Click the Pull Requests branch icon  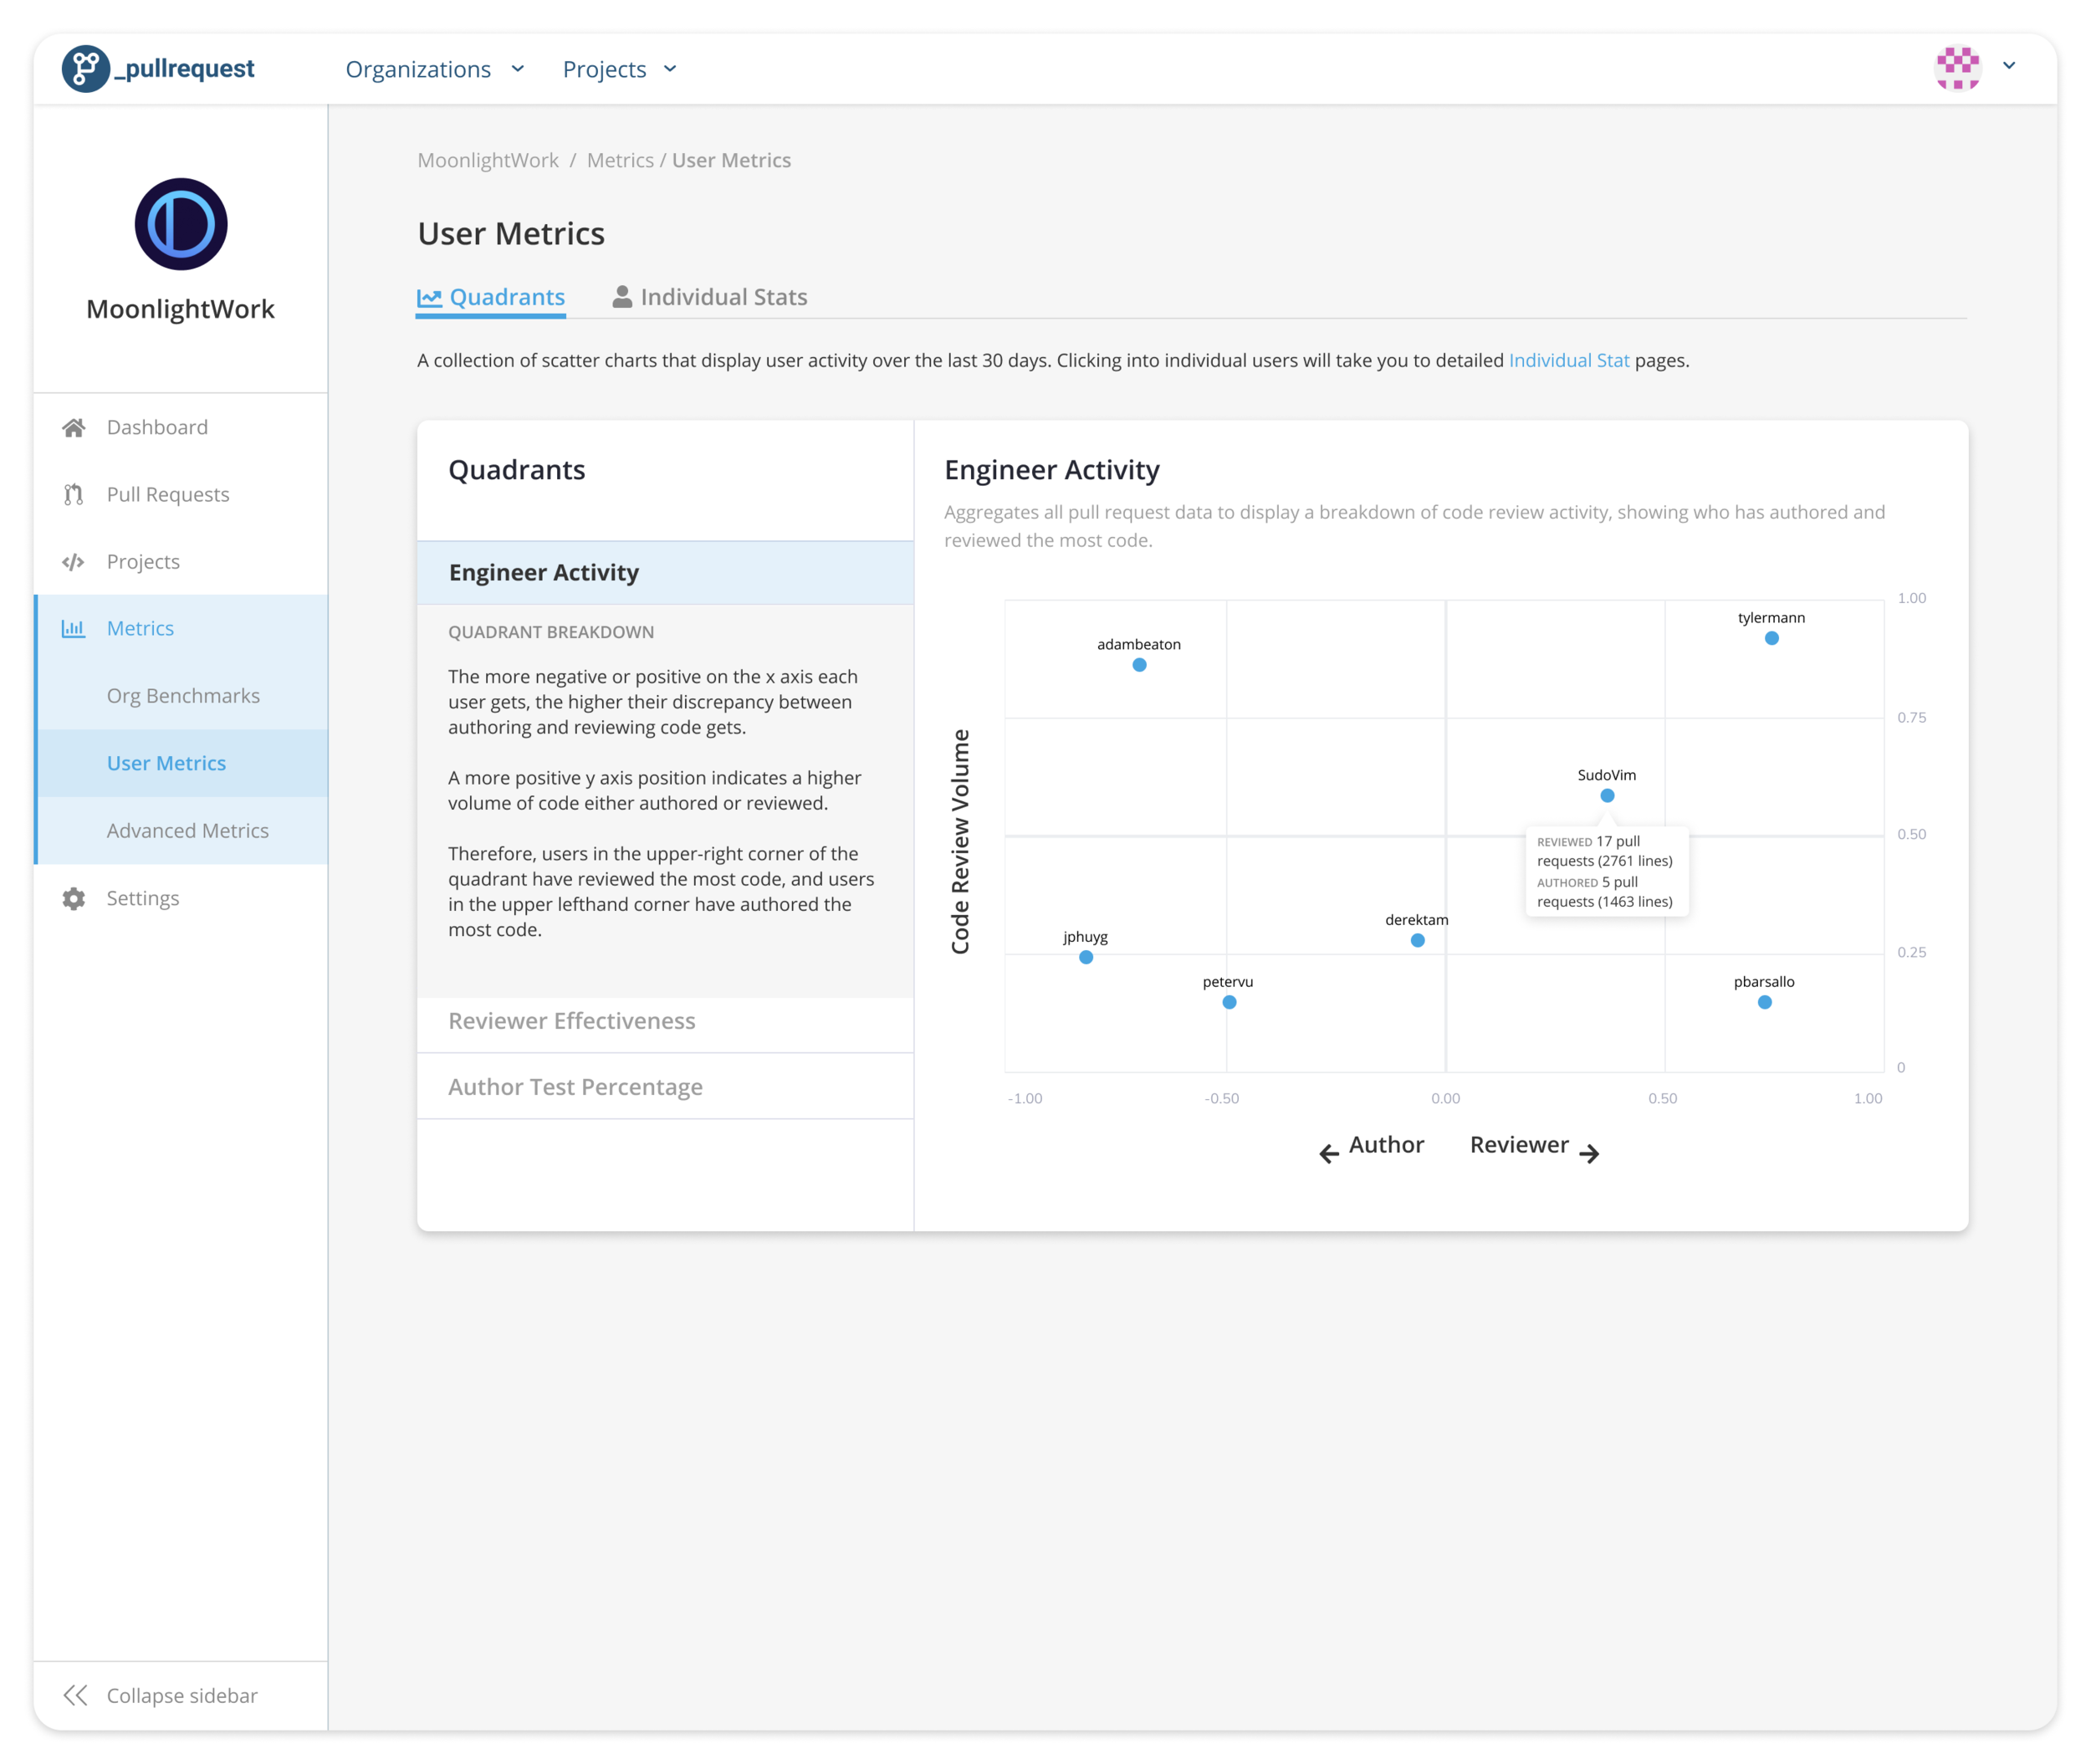coord(74,495)
